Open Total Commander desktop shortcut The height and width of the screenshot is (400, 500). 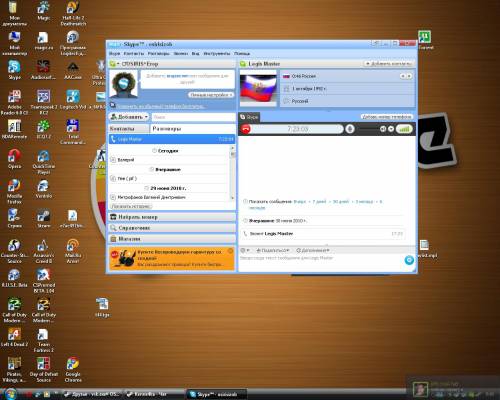coord(73,132)
